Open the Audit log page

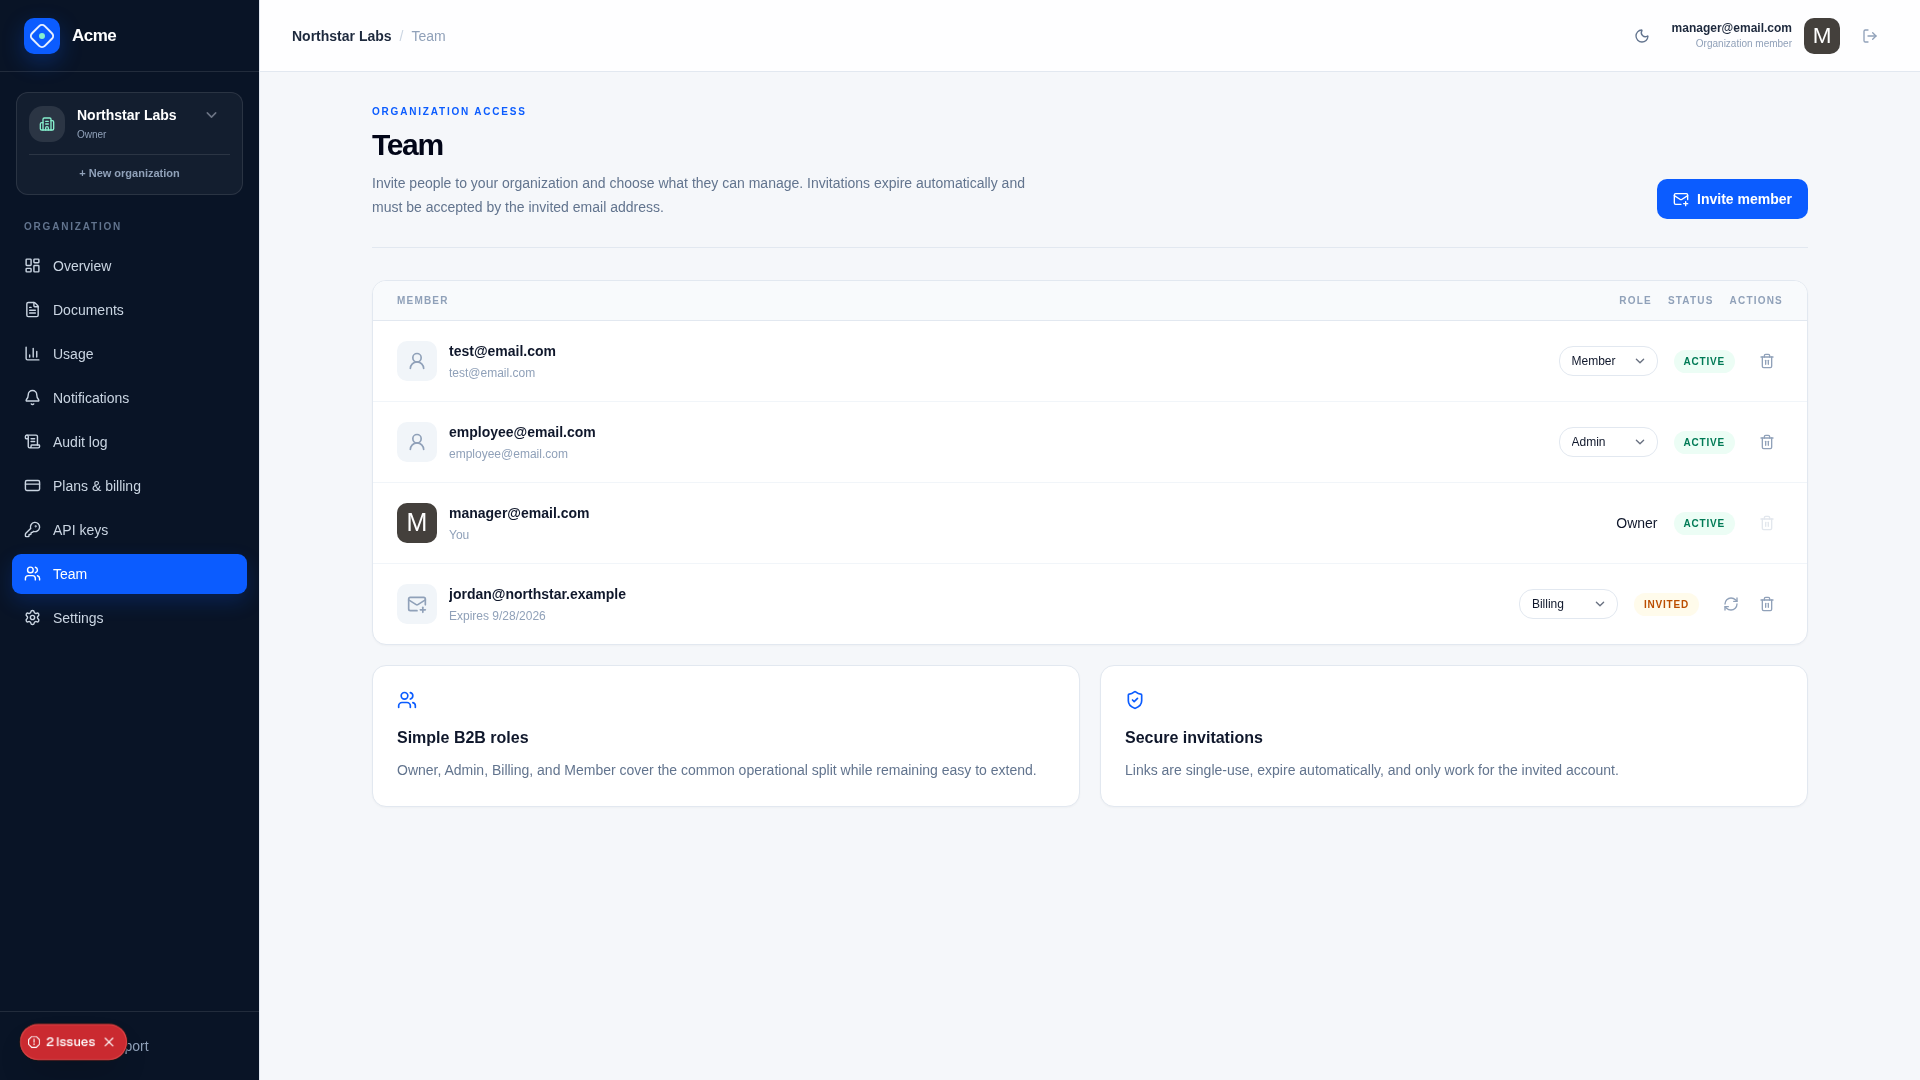tap(129, 442)
